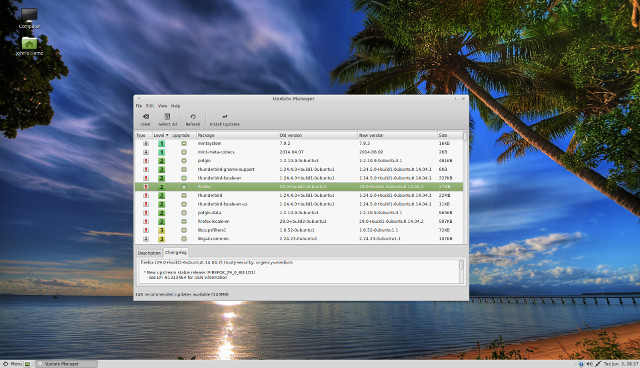This screenshot has width=640, height=368.
Task: Select the thunderbird-gnome-support package name
Action: click(x=226, y=169)
